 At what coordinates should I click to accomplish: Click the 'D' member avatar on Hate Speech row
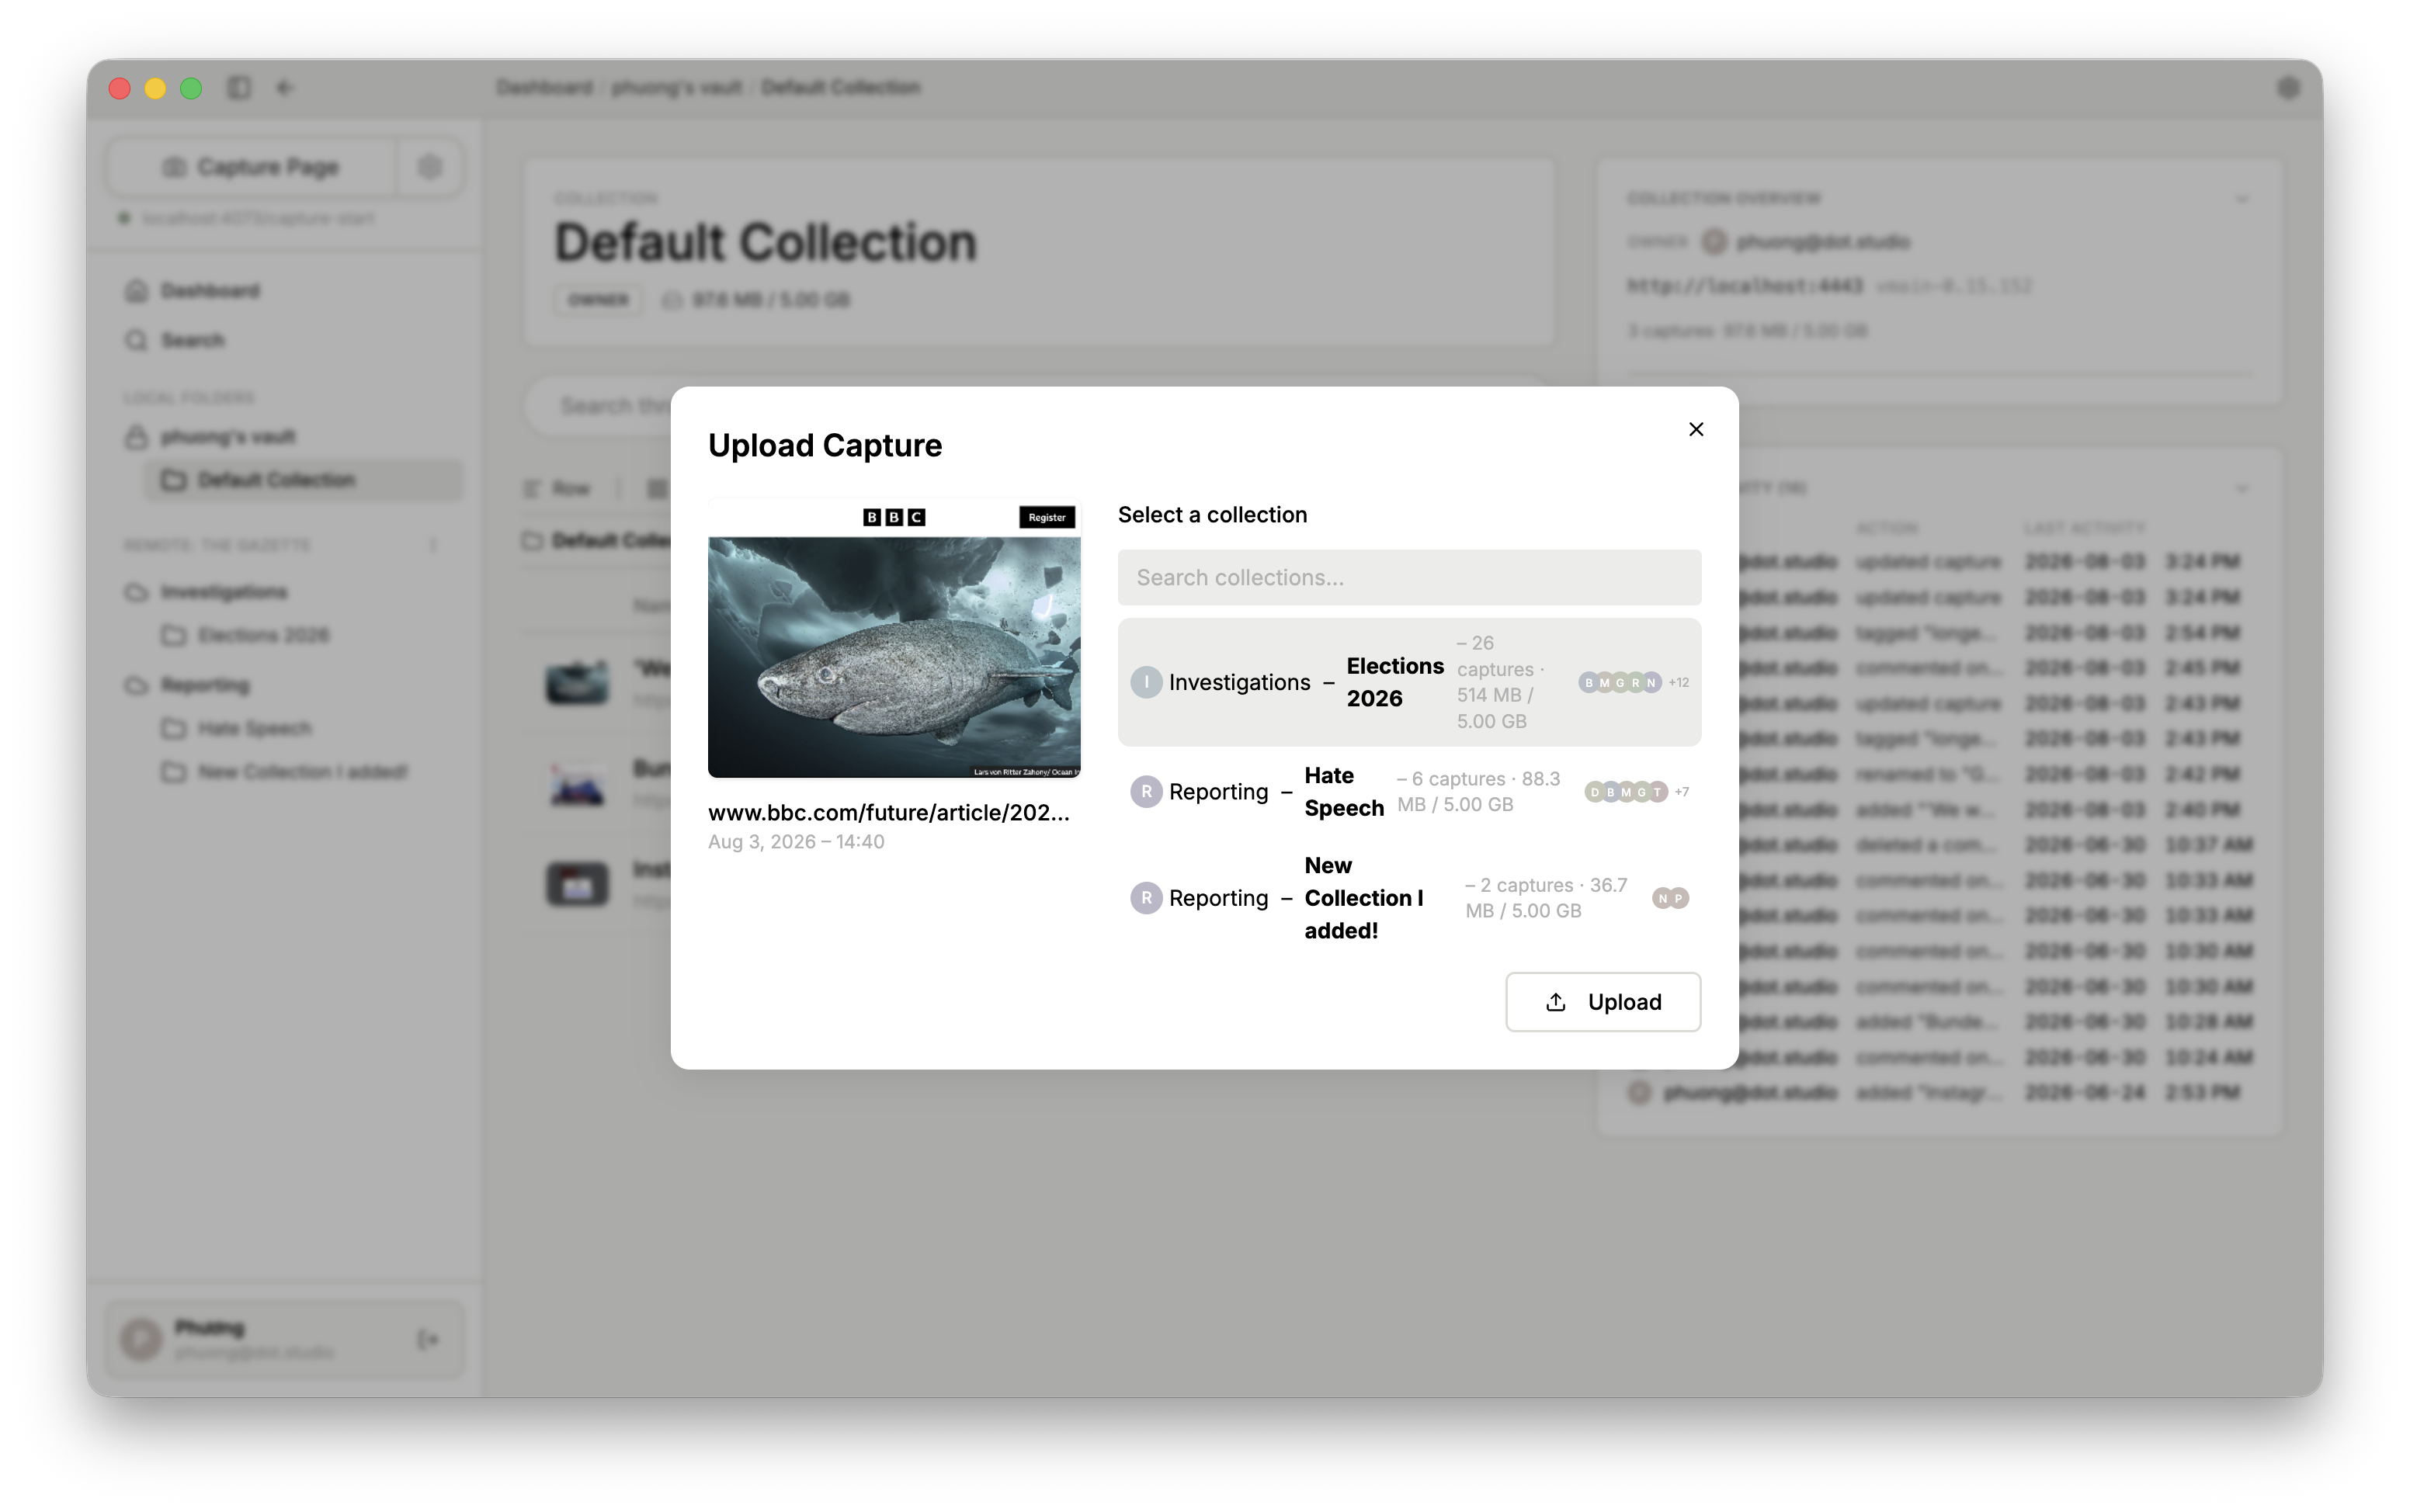click(x=1595, y=792)
